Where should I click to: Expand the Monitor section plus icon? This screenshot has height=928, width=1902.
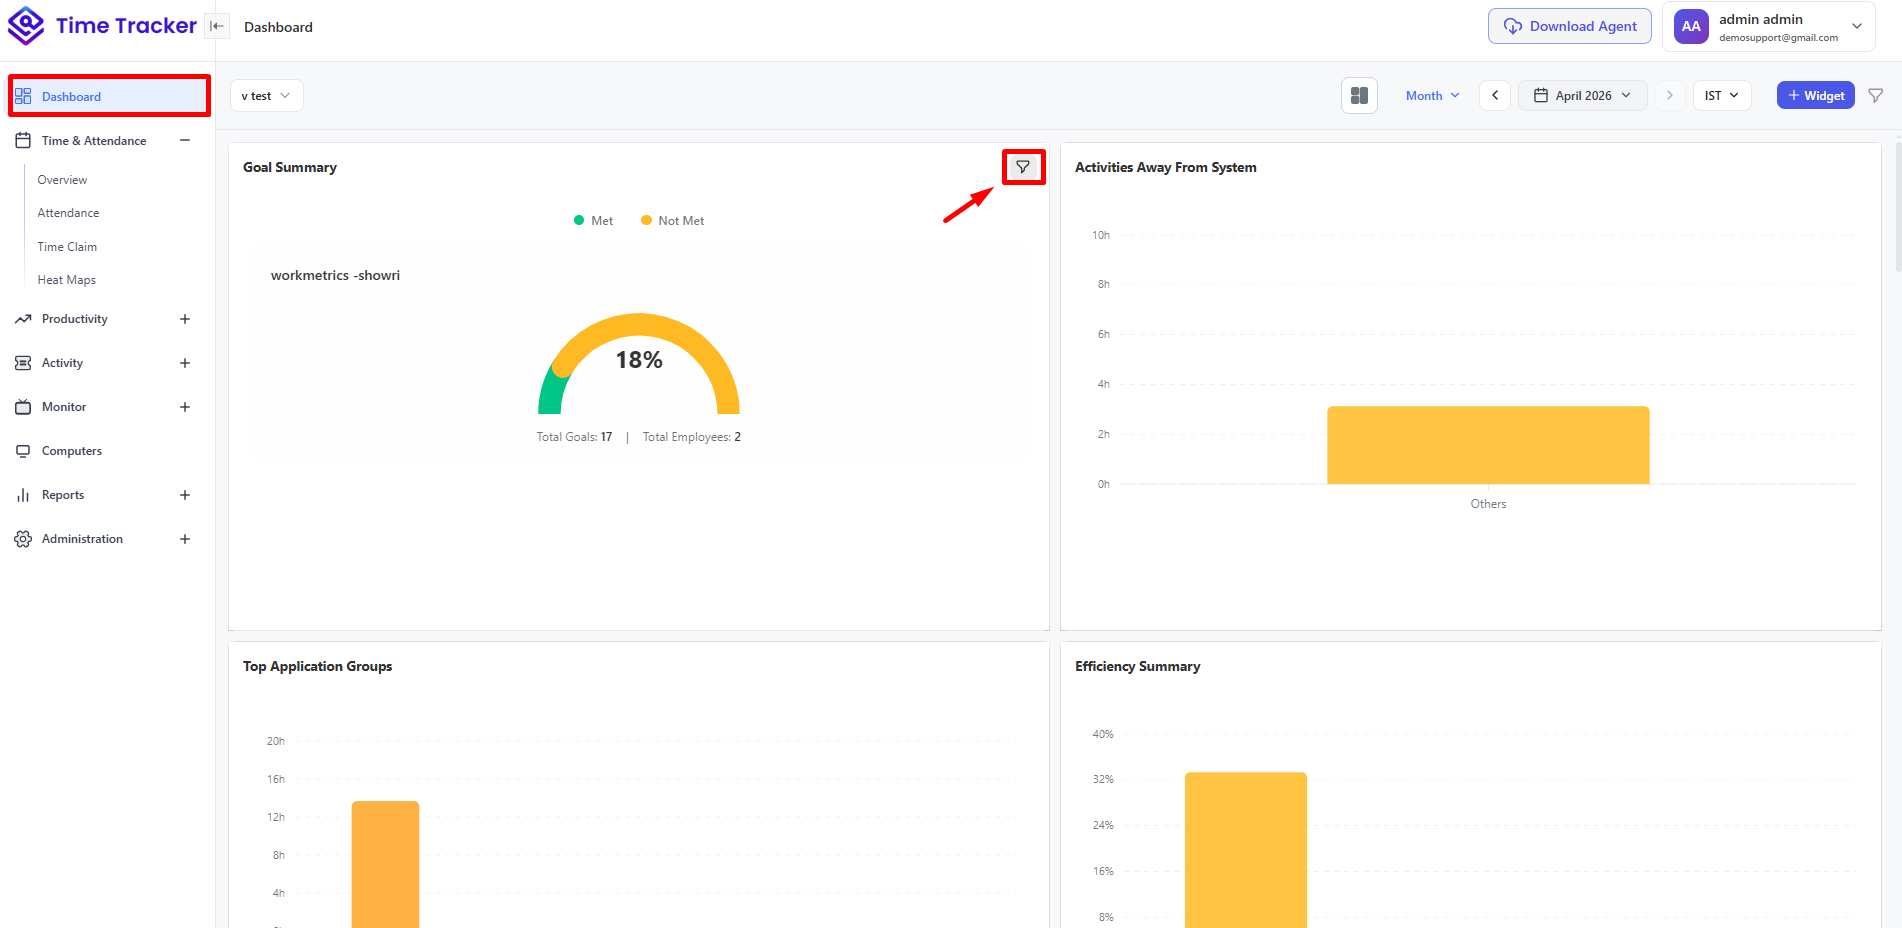[x=185, y=407]
